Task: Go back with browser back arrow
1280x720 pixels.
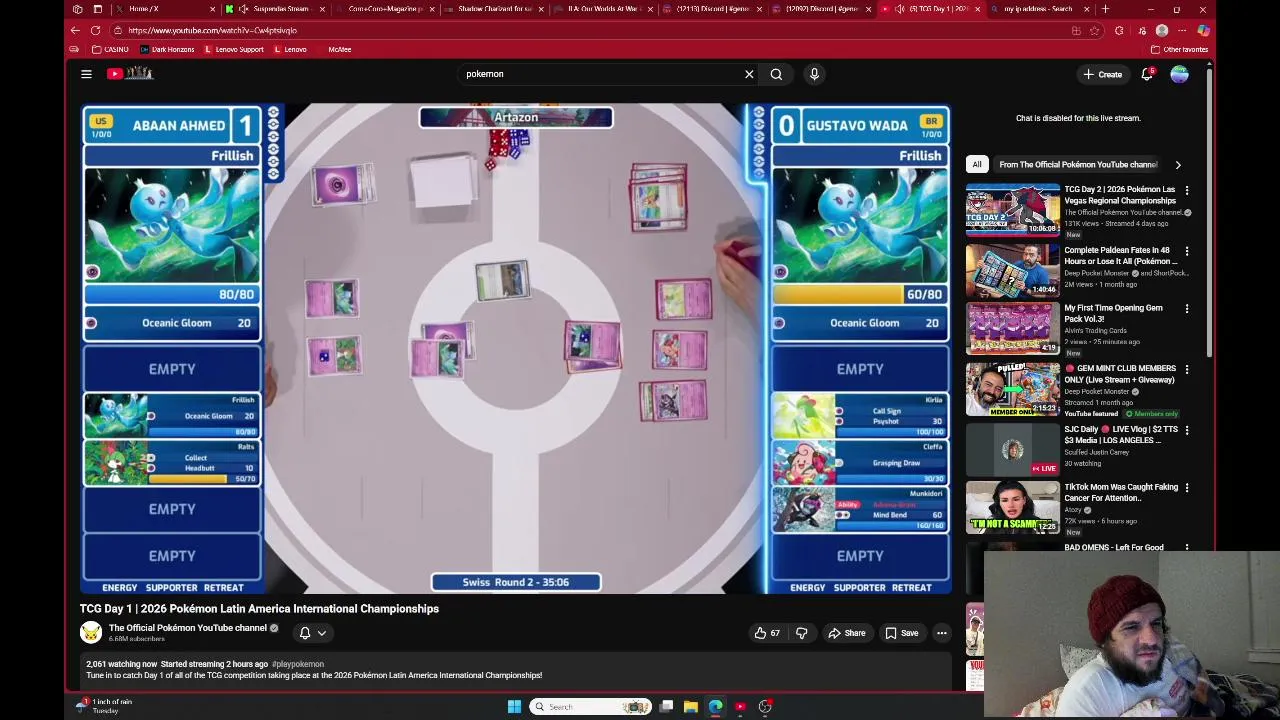Action: click(x=75, y=30)
